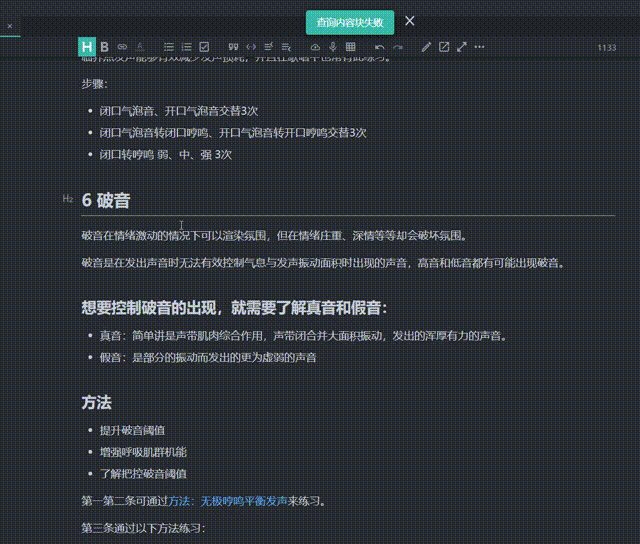Insert a block quote
Image resolution: width=640 pixels, height=544 pixels.
coord(233,47)
